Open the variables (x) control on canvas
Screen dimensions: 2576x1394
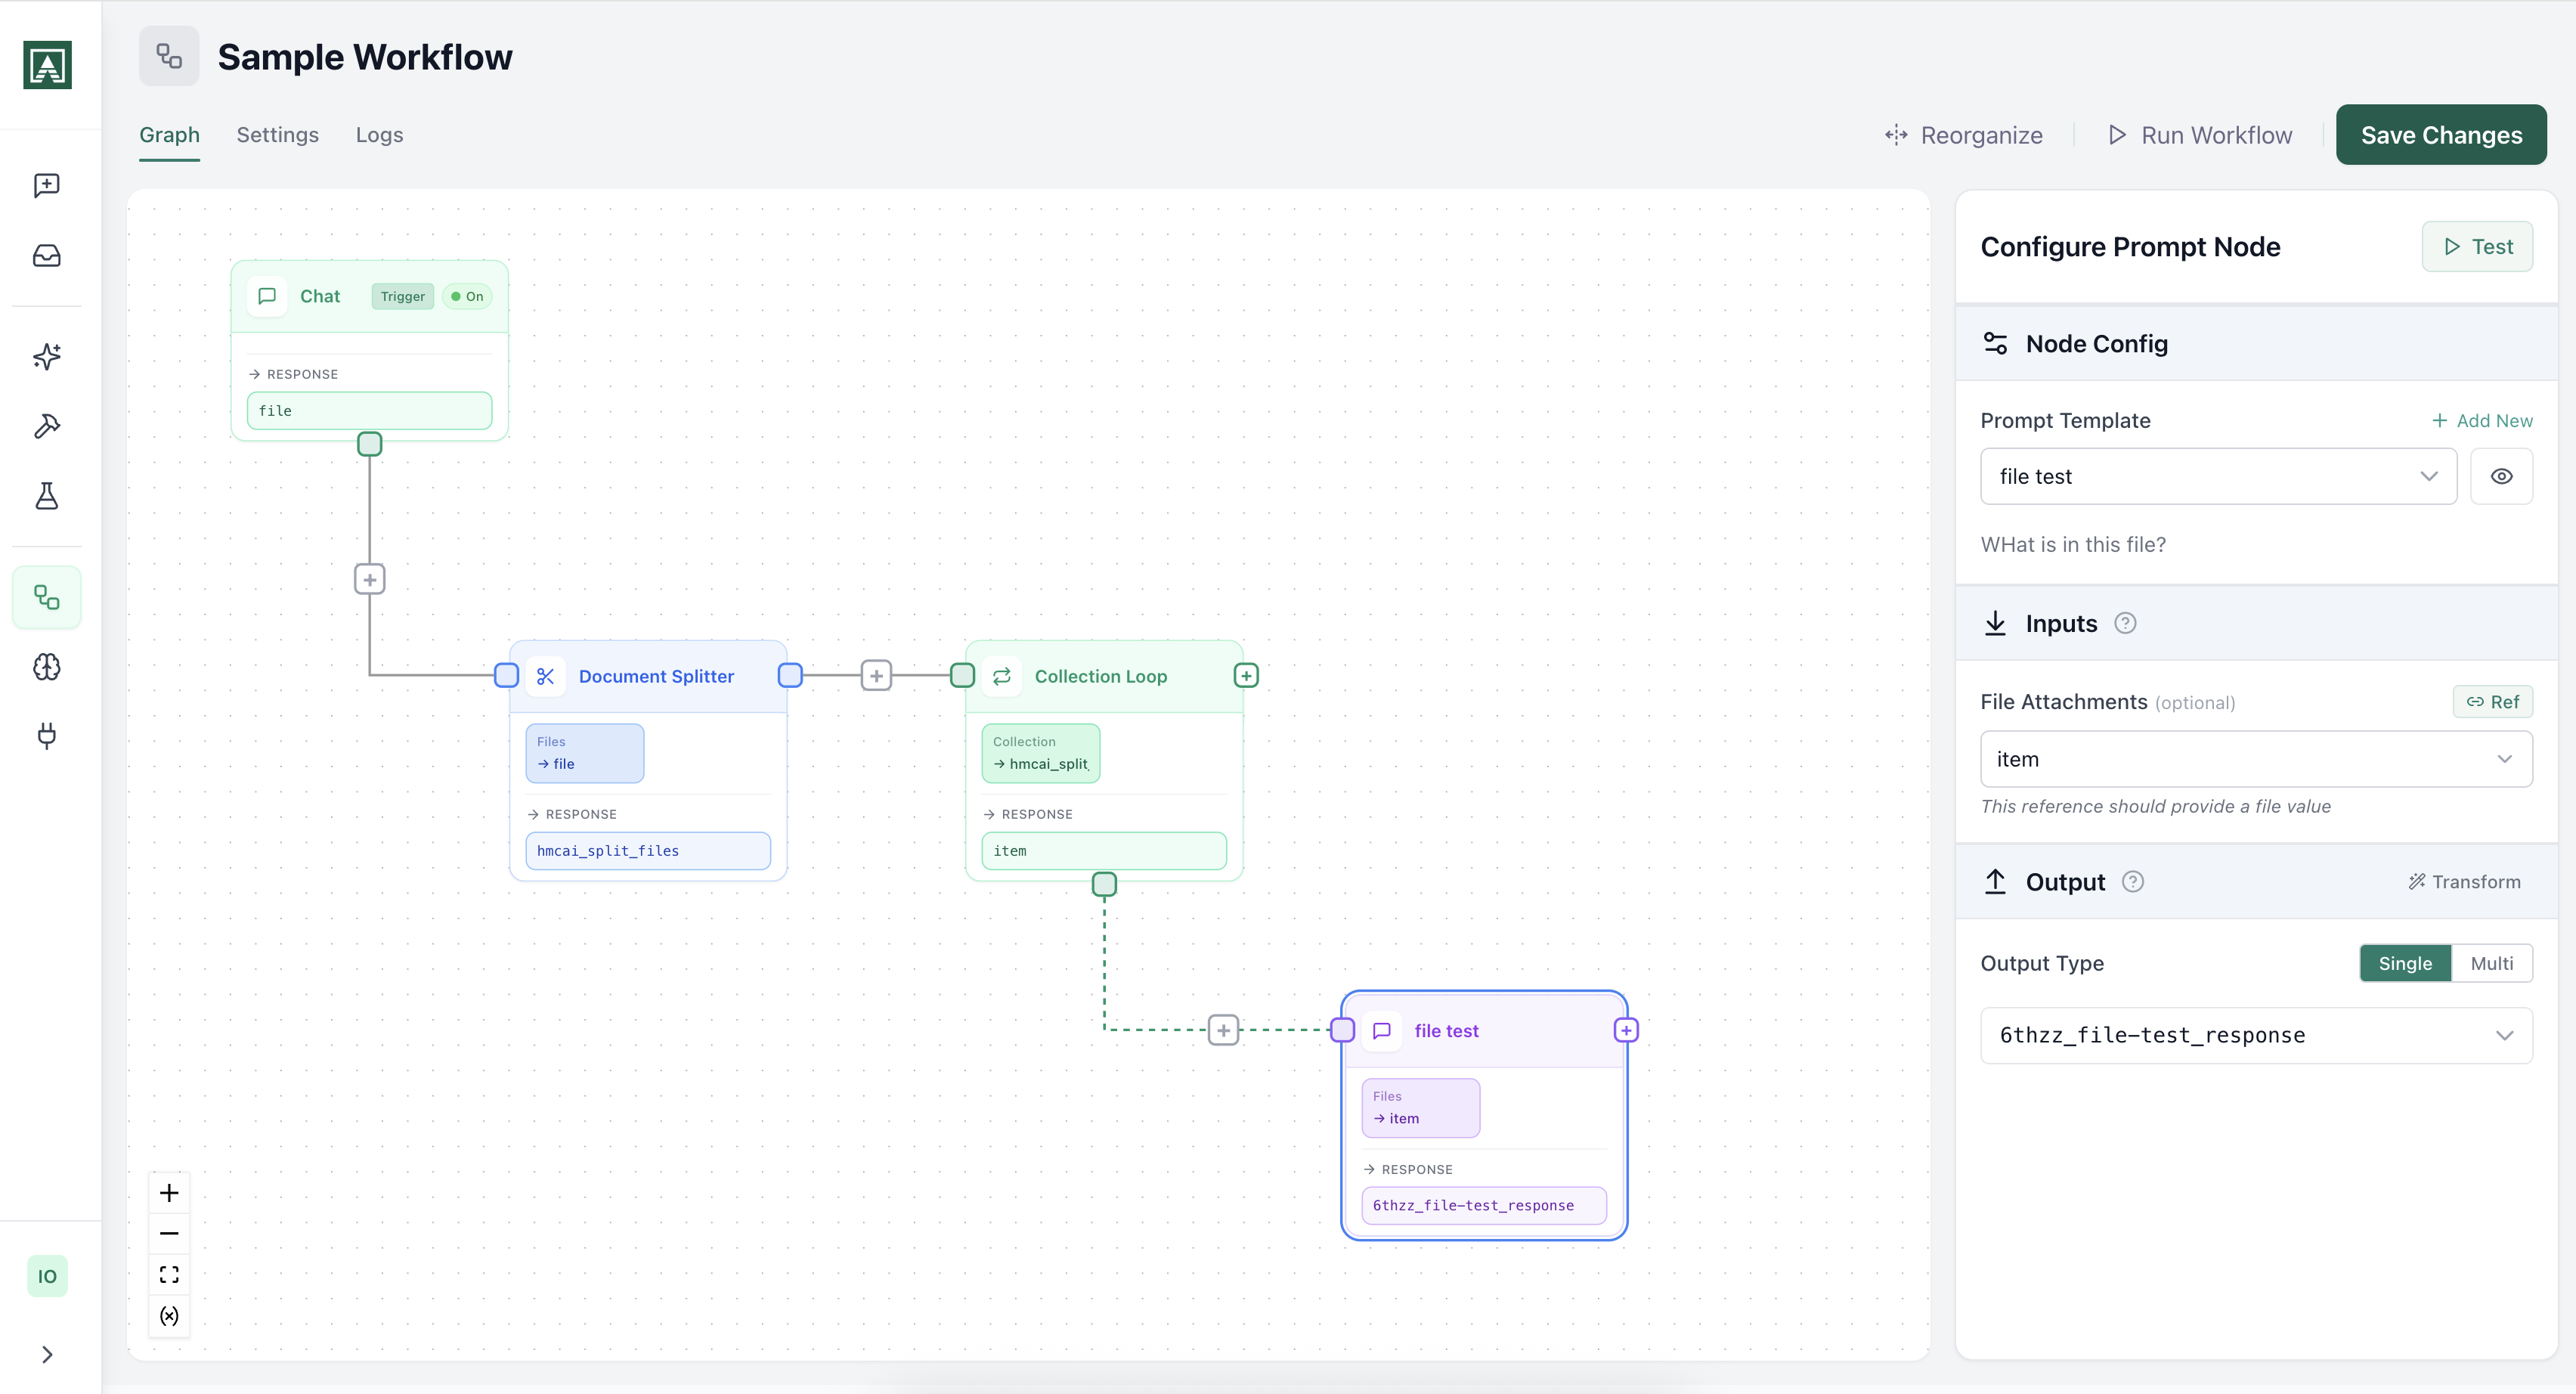click(169, 1316)
